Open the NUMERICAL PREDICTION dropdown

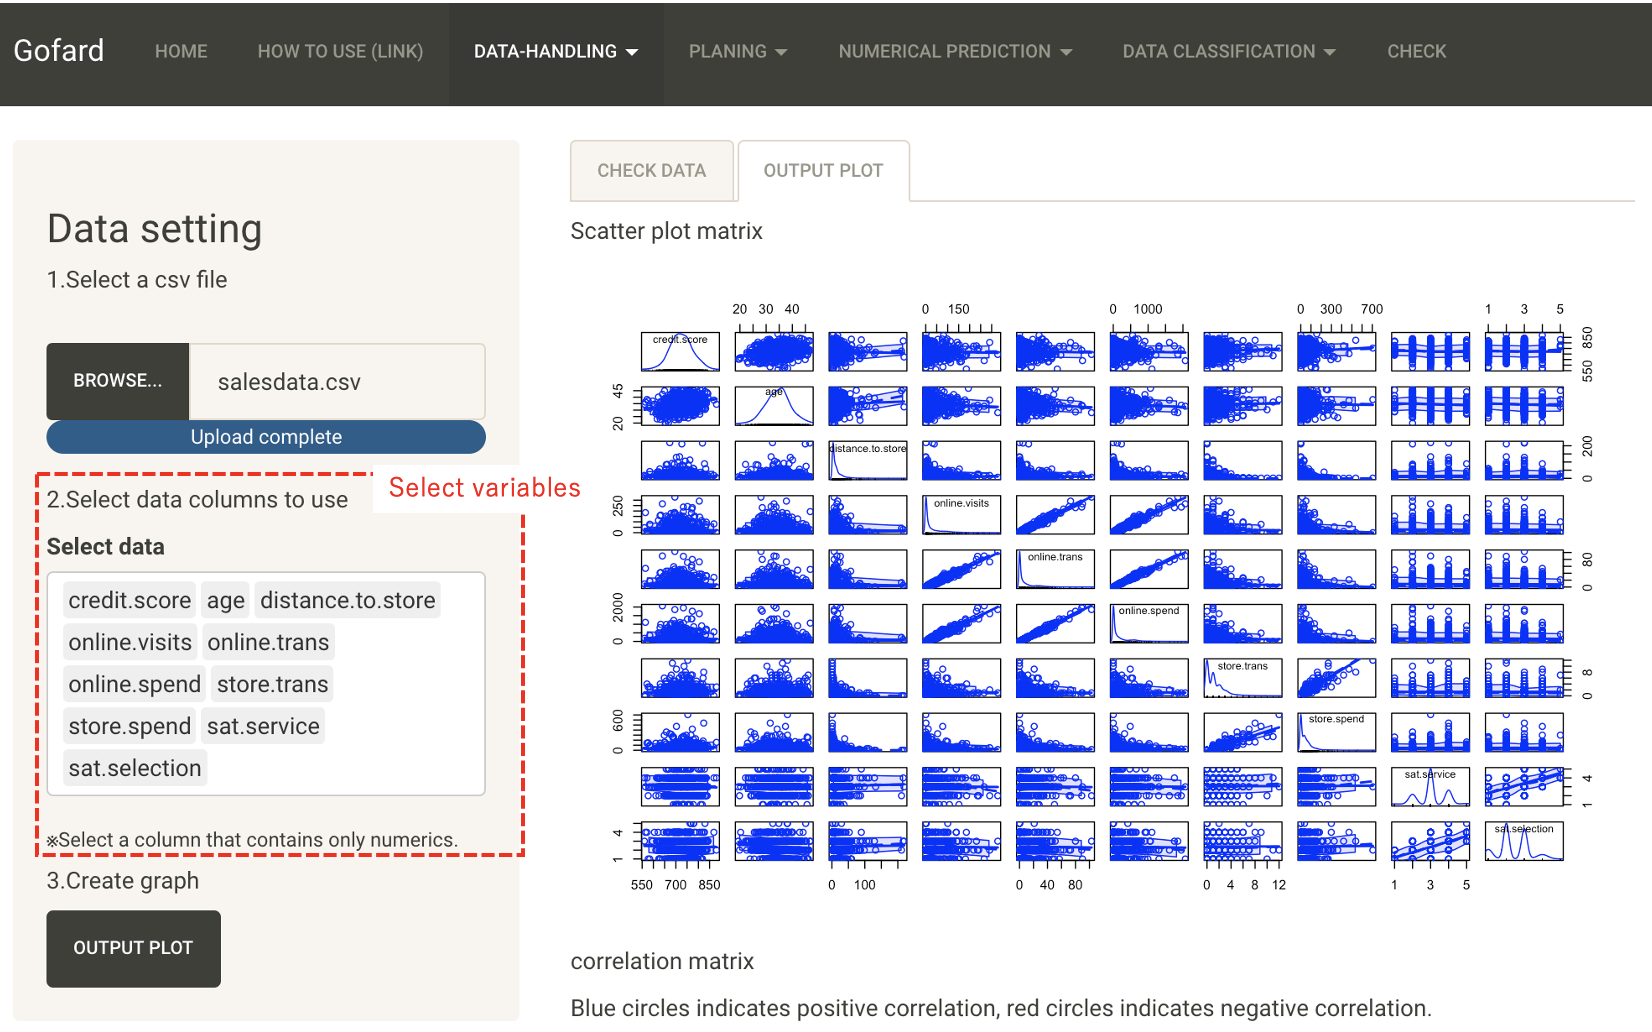954,51
